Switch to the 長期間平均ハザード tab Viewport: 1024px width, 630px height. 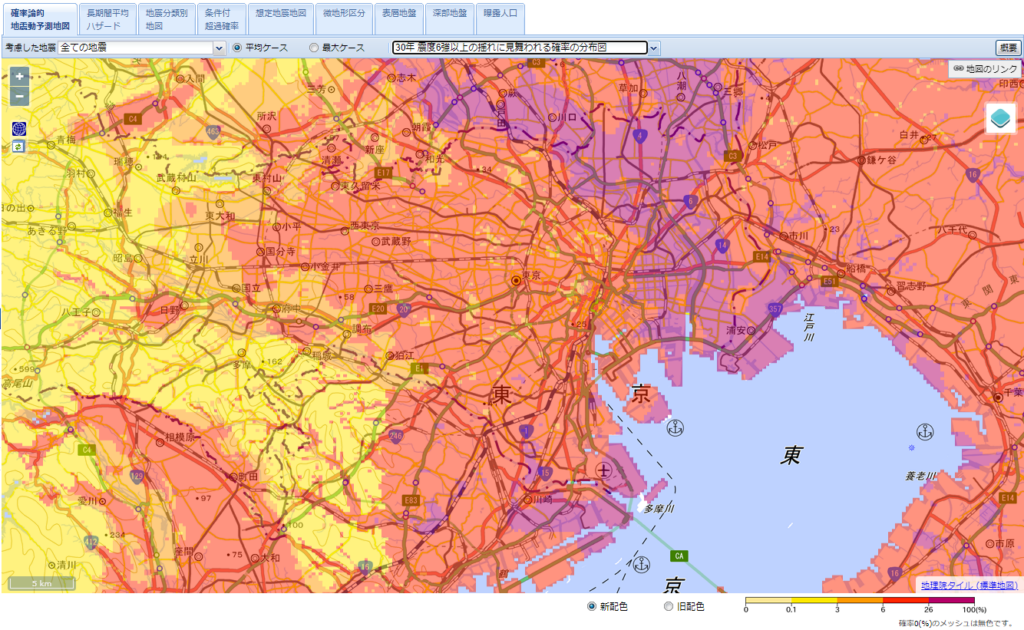click(x=106, y=19)
